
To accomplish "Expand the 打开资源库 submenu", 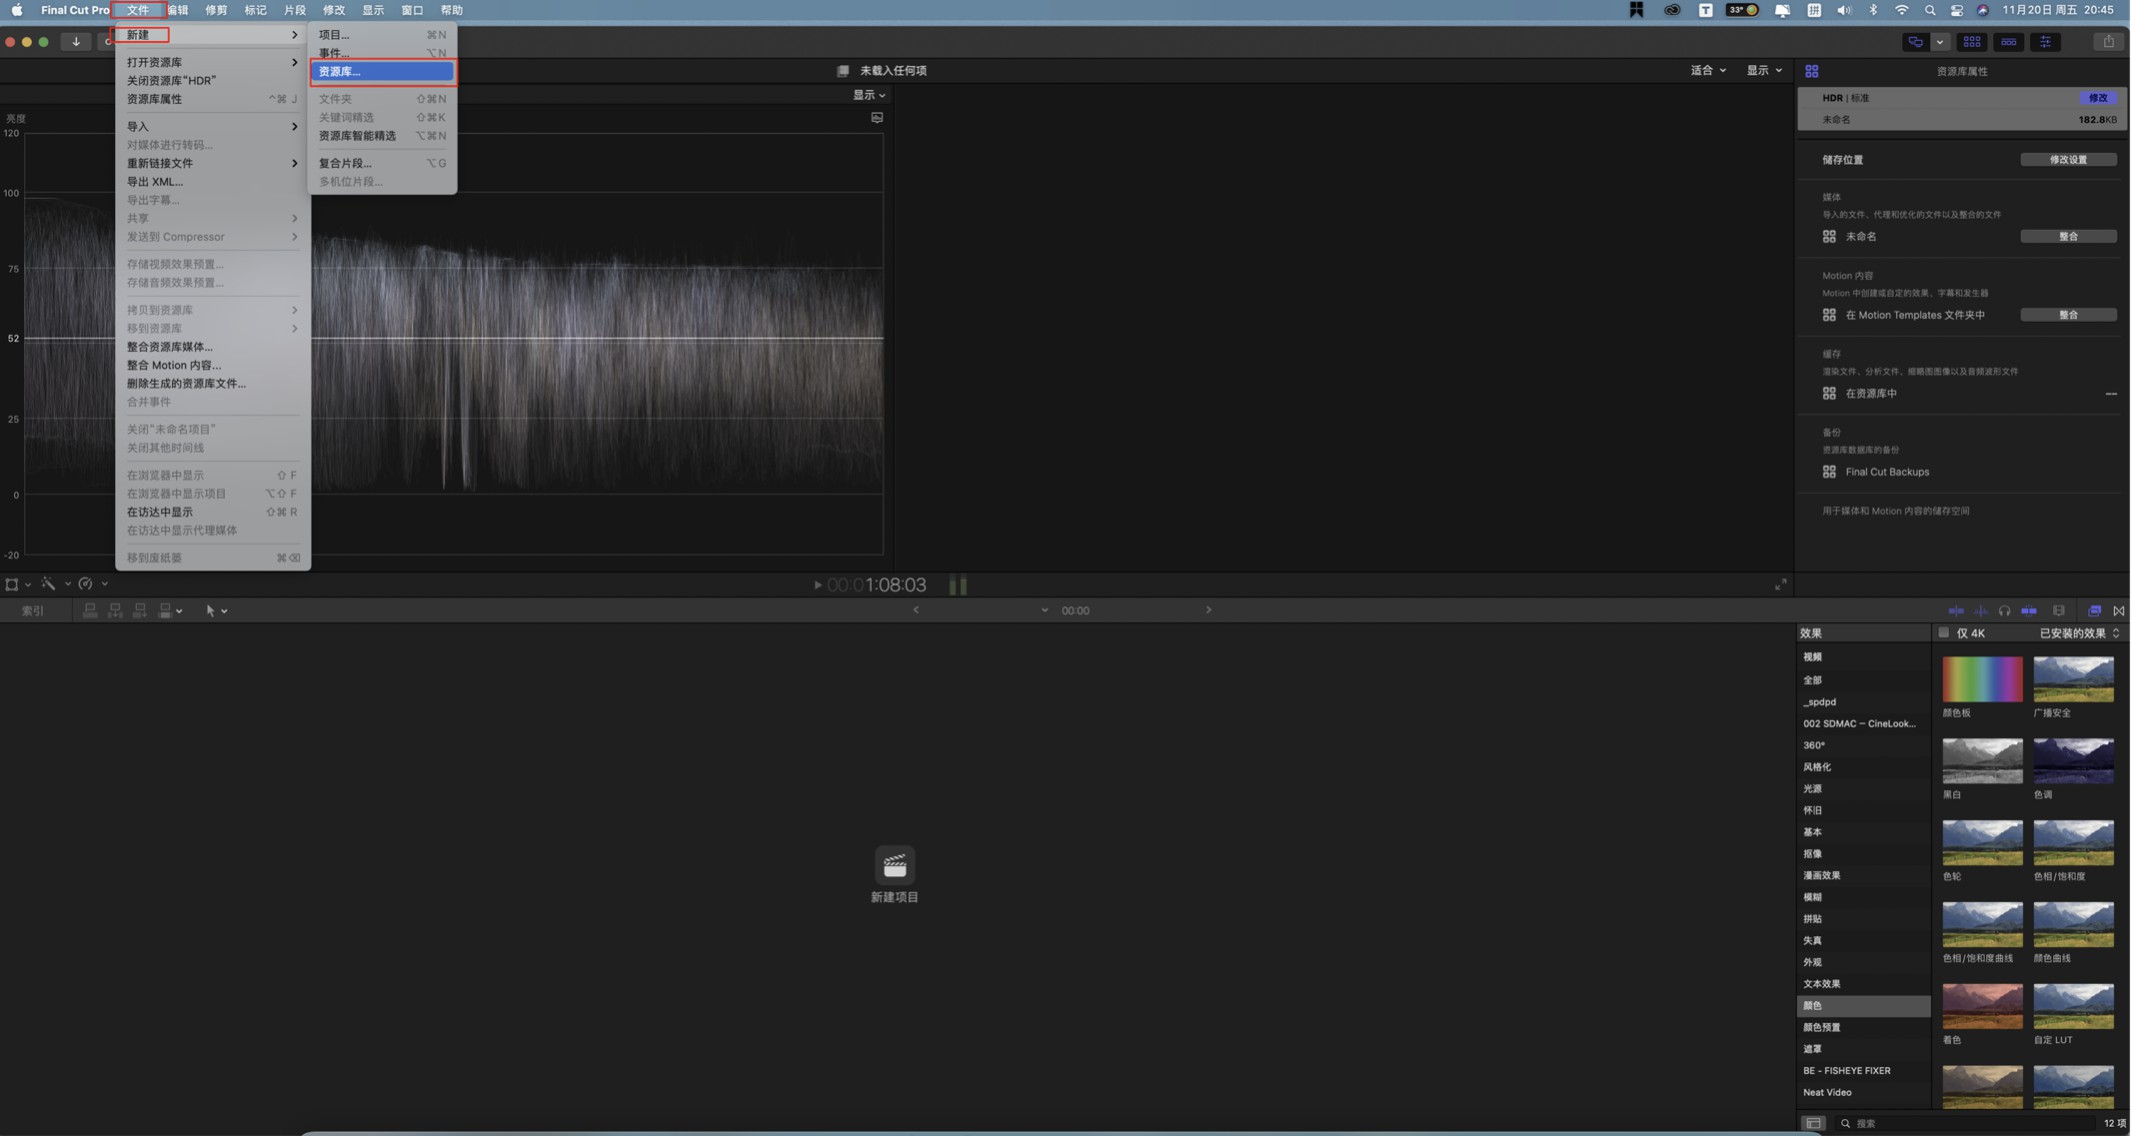I will [x=212, y=62].
